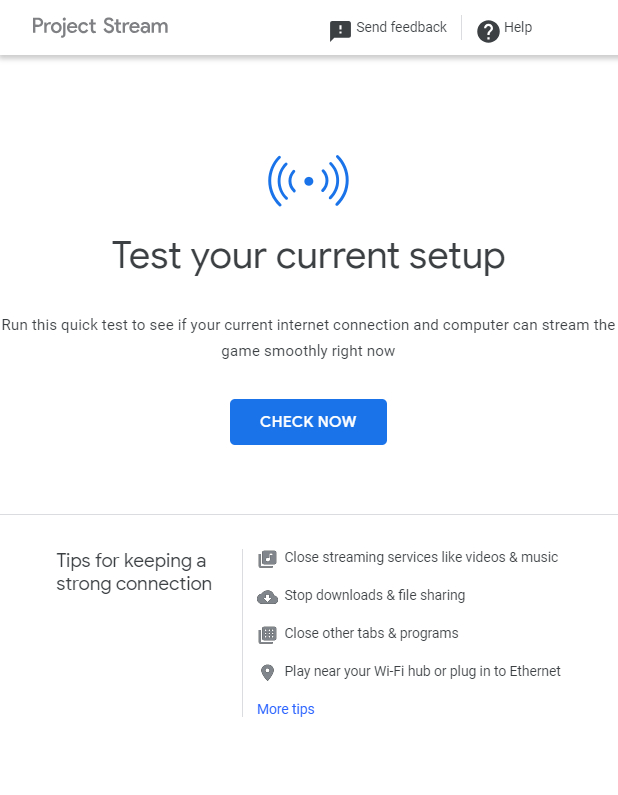The width and height of the screenshot is (618, 795).
Task: Click the "Test your current setup" heading
Action: point(308,256)
